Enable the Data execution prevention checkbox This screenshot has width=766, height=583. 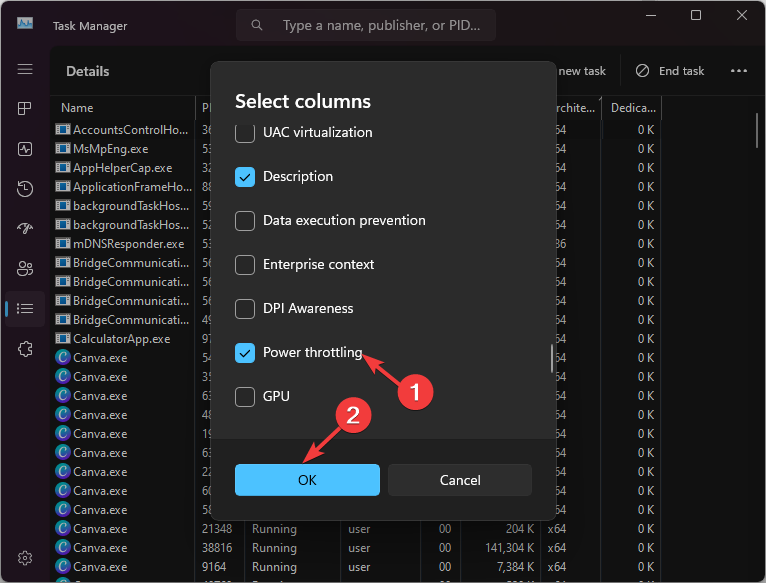click(x=245, y=220)
